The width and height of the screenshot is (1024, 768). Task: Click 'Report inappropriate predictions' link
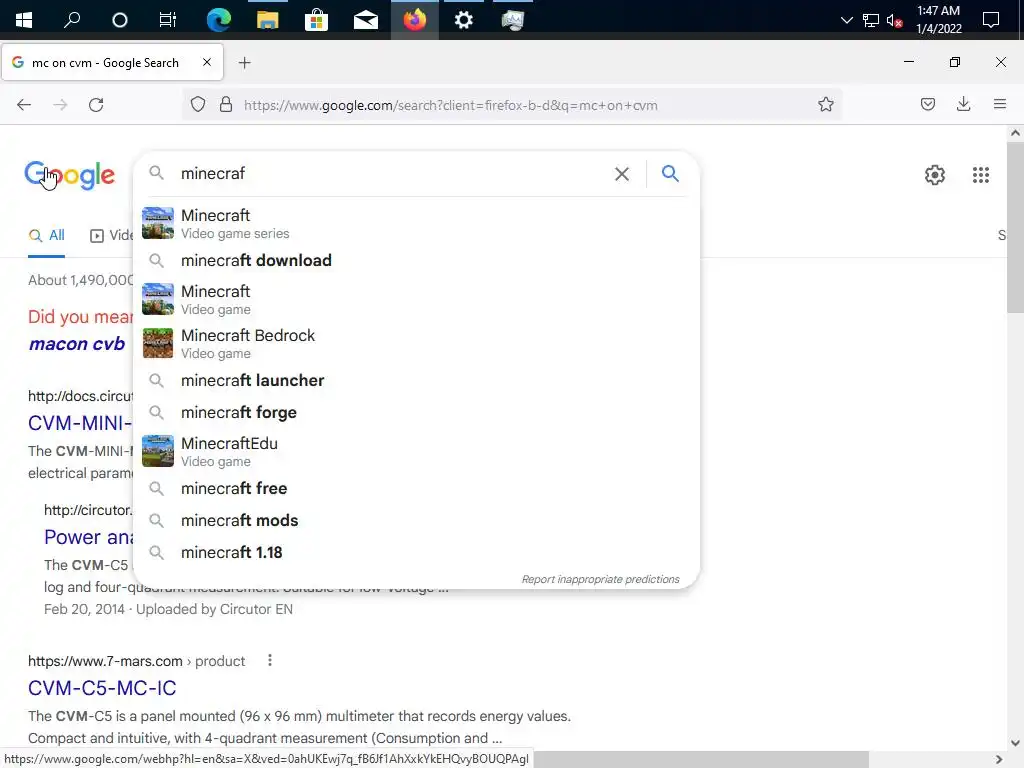(x=600, y=579)
